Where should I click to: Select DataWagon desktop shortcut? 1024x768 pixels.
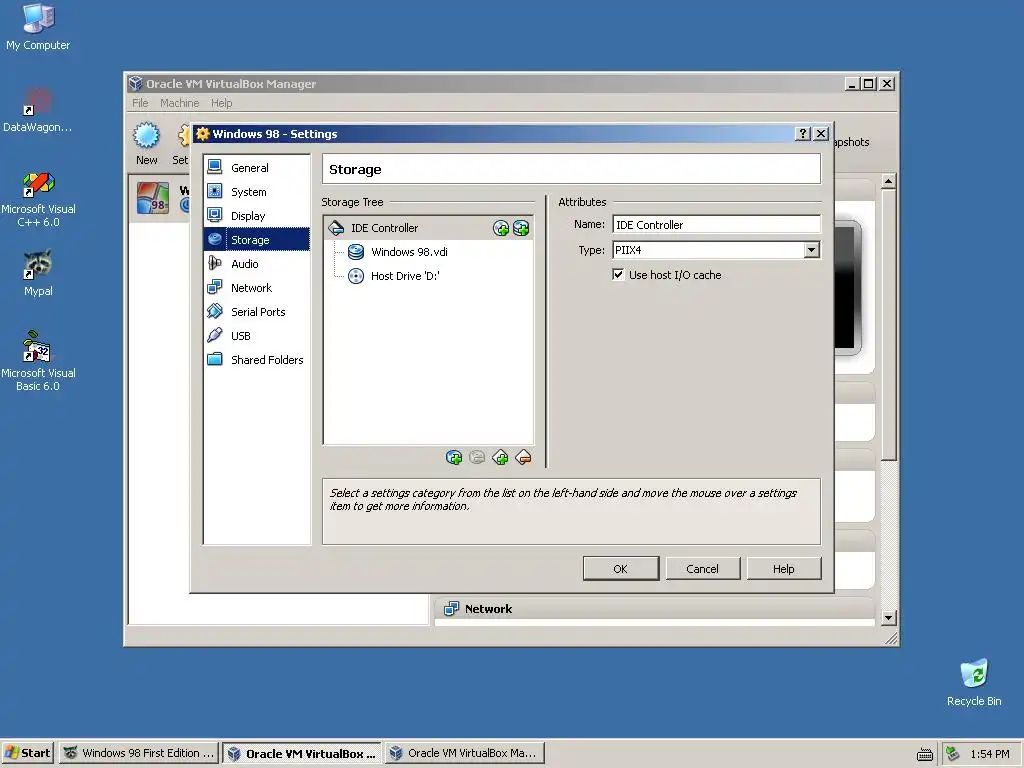37,110
